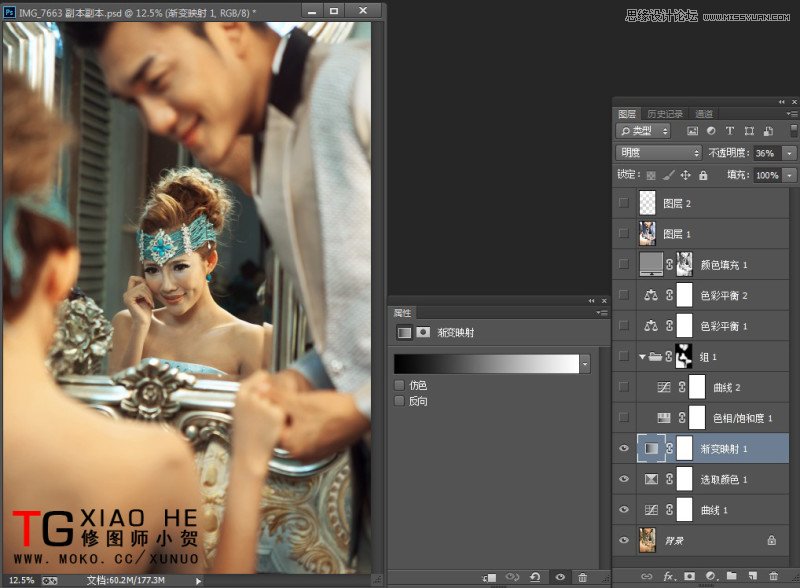Click the Link layers icon
This screenshot has height=588, width=800.
click(648, 577)
